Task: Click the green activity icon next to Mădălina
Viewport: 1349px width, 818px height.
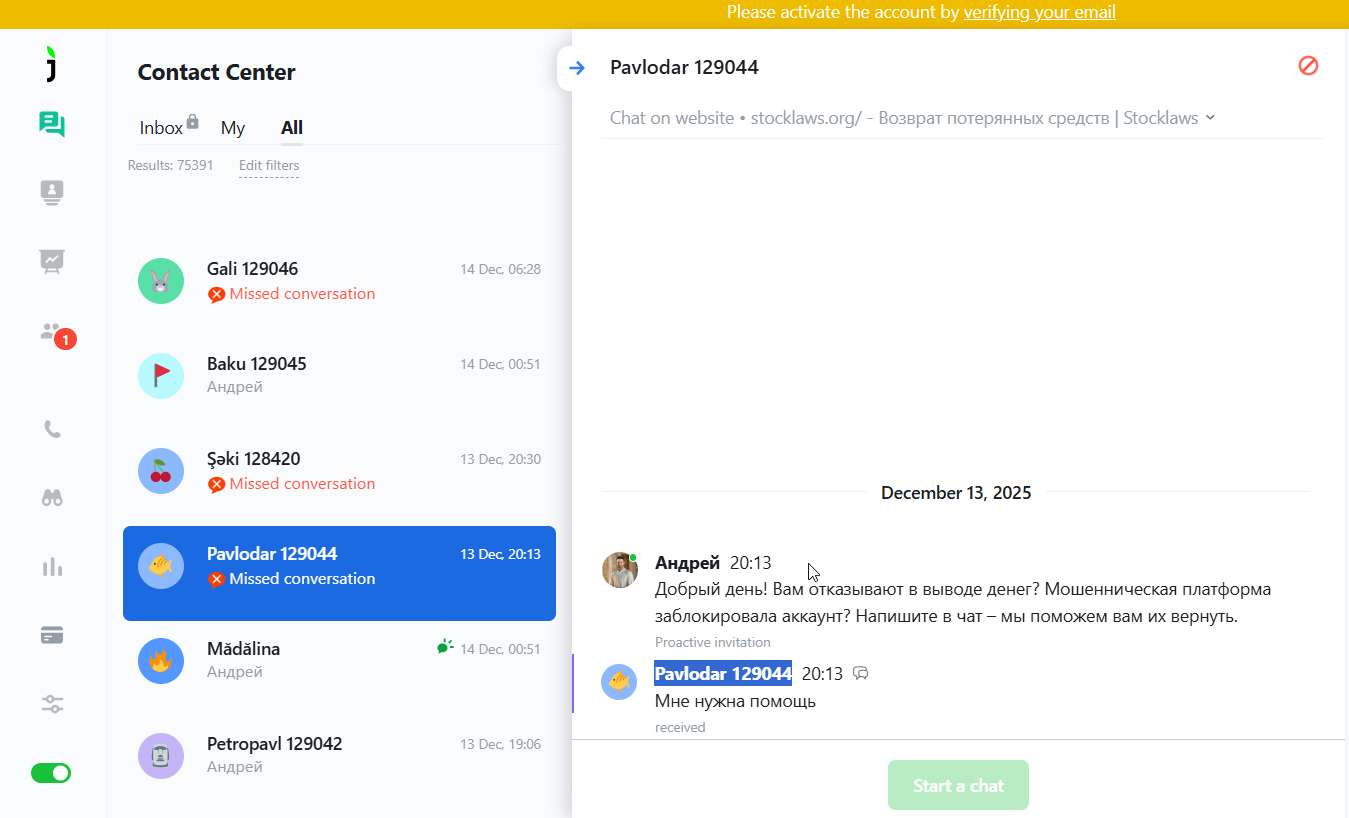Action: tap(446, 647)
